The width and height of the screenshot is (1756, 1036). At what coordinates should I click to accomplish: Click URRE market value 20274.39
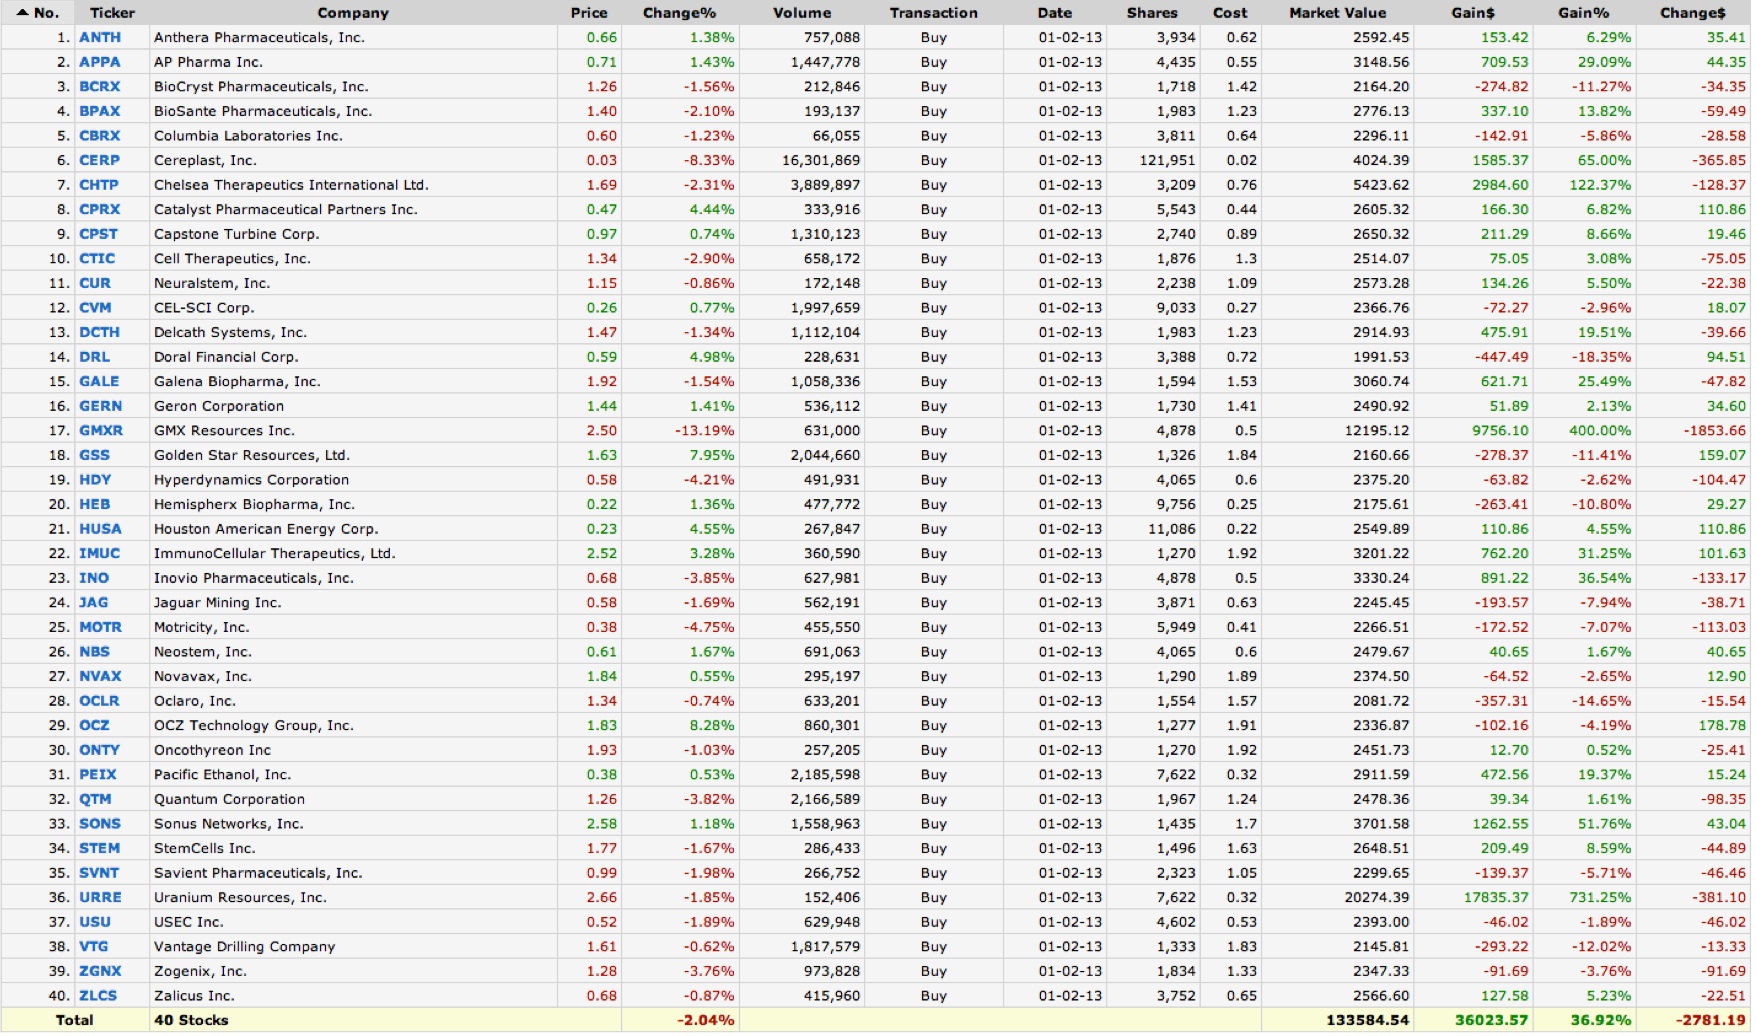click(x=1377, y=898)
